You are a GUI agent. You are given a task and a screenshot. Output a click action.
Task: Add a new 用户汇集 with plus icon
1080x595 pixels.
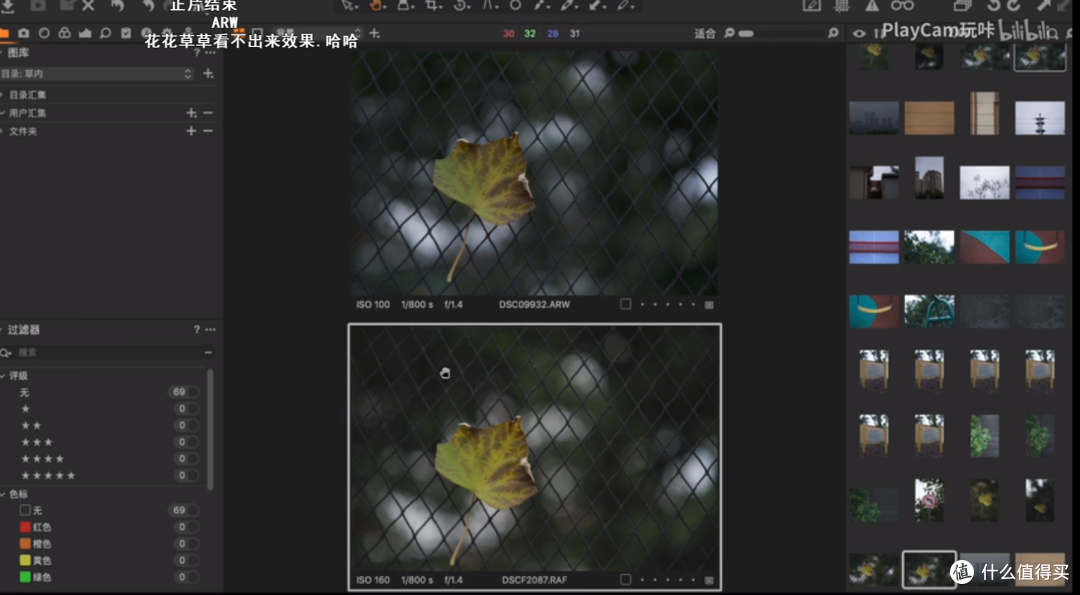pos(191,113)
